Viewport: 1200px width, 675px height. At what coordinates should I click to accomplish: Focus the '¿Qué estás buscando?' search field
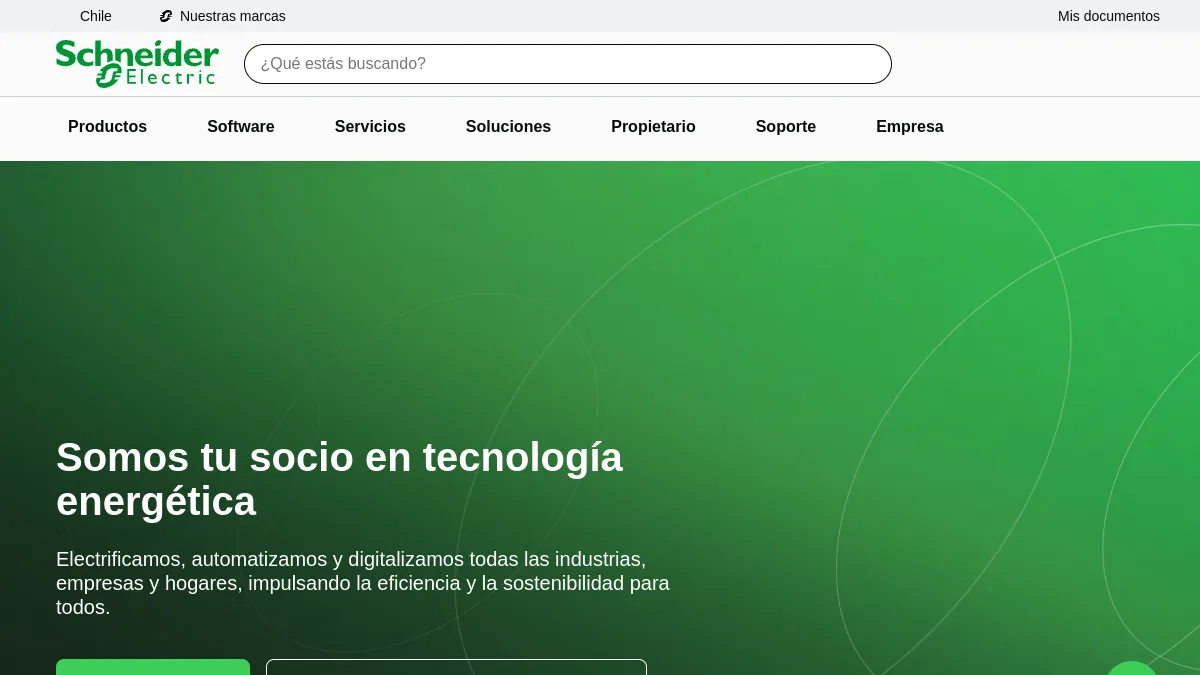click(x=568, y=64)
